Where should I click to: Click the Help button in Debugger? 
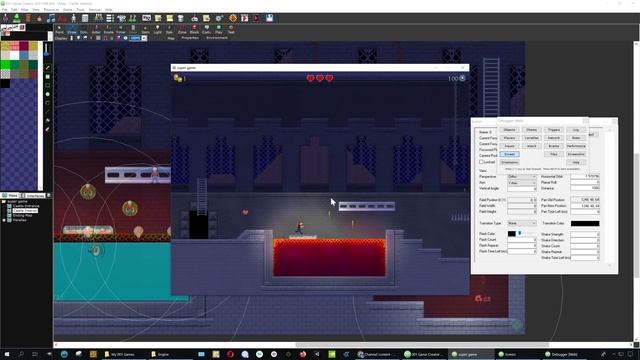coord(576,162)
